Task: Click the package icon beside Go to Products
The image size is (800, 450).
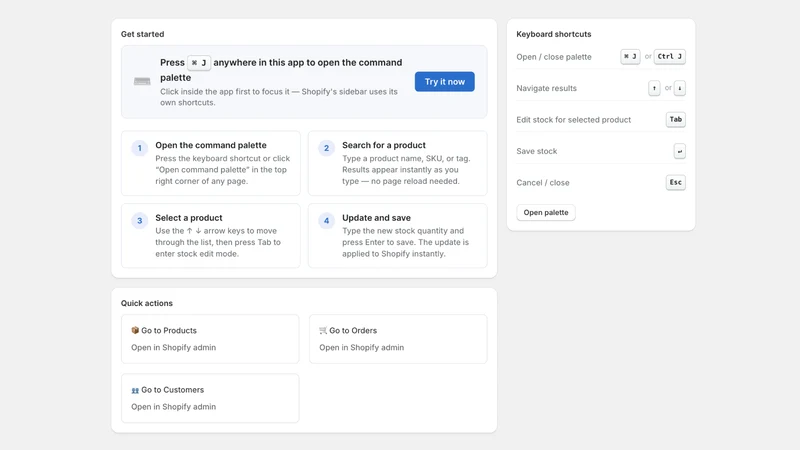Action: pyautogui.click(x=135, y=331)
